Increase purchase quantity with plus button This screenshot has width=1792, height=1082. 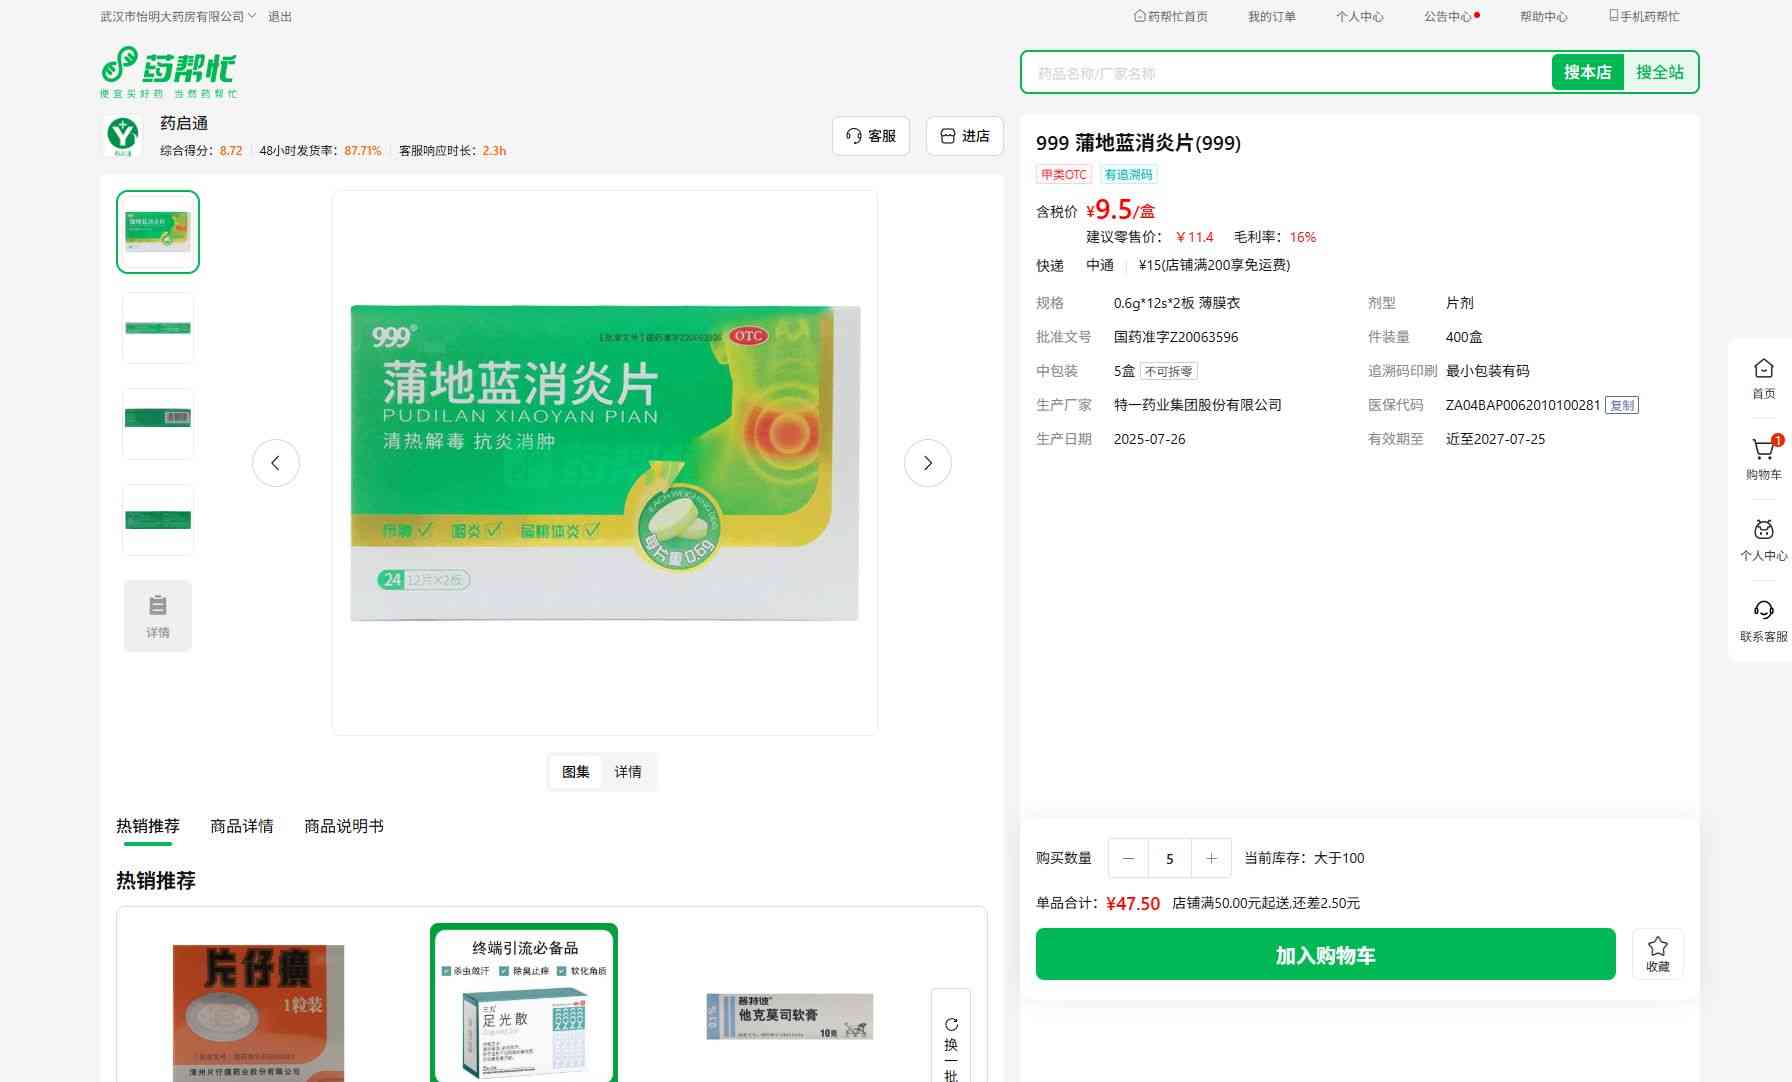1211,858
